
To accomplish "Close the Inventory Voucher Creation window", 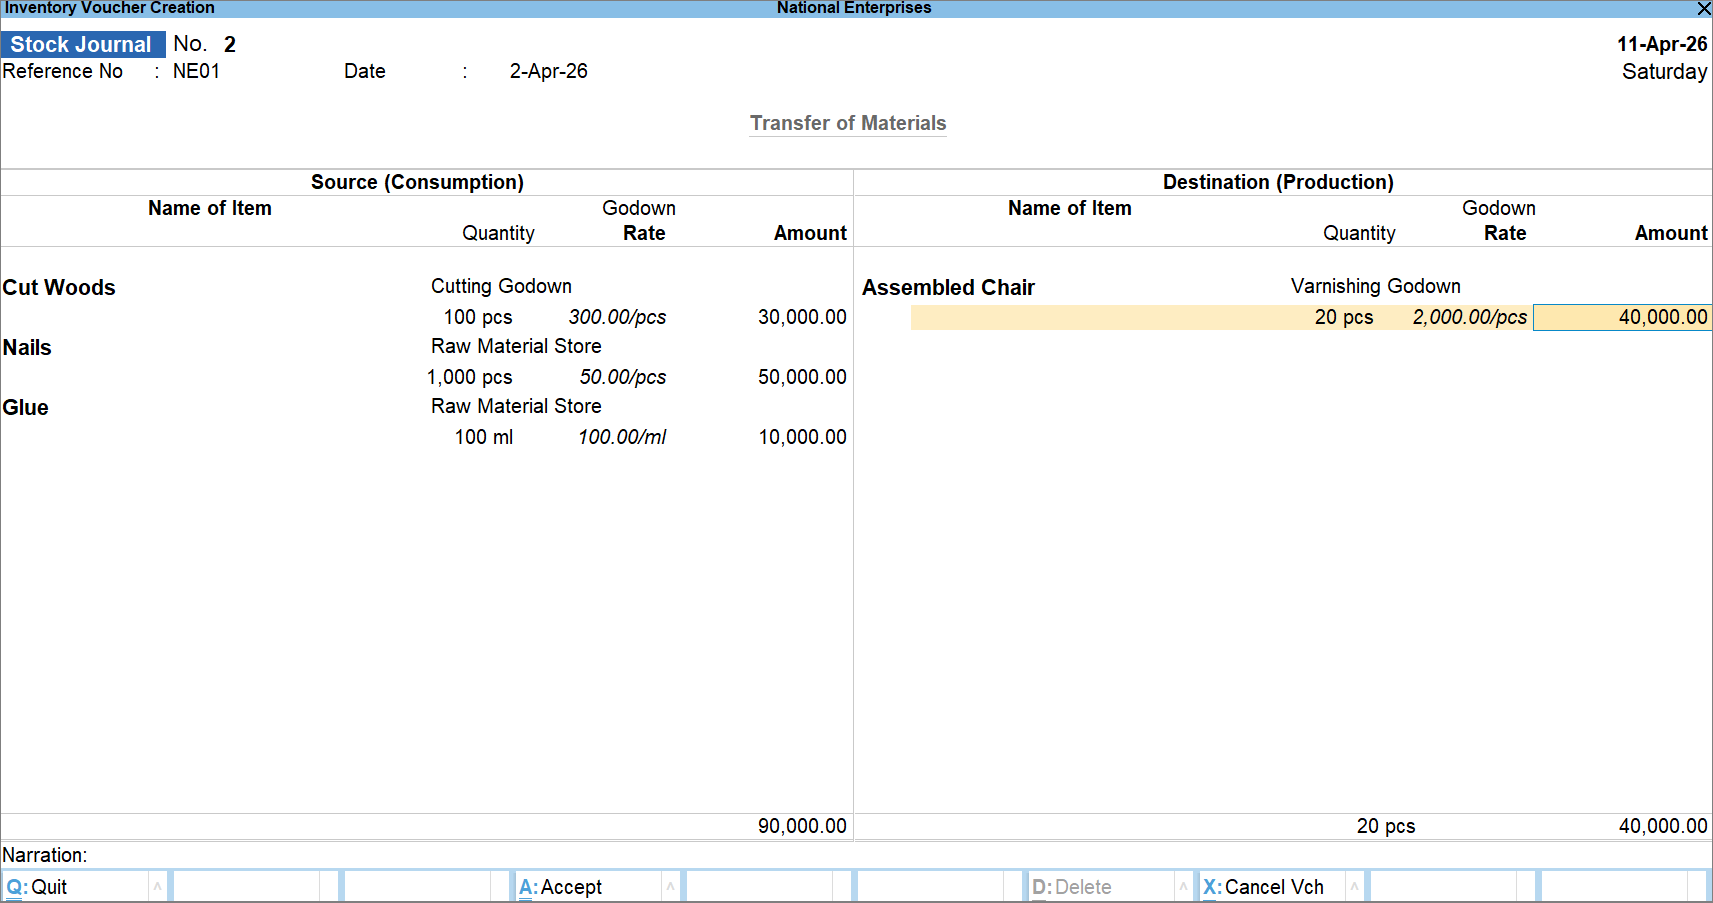I will pyautogui.click(x=1703, y=8).
